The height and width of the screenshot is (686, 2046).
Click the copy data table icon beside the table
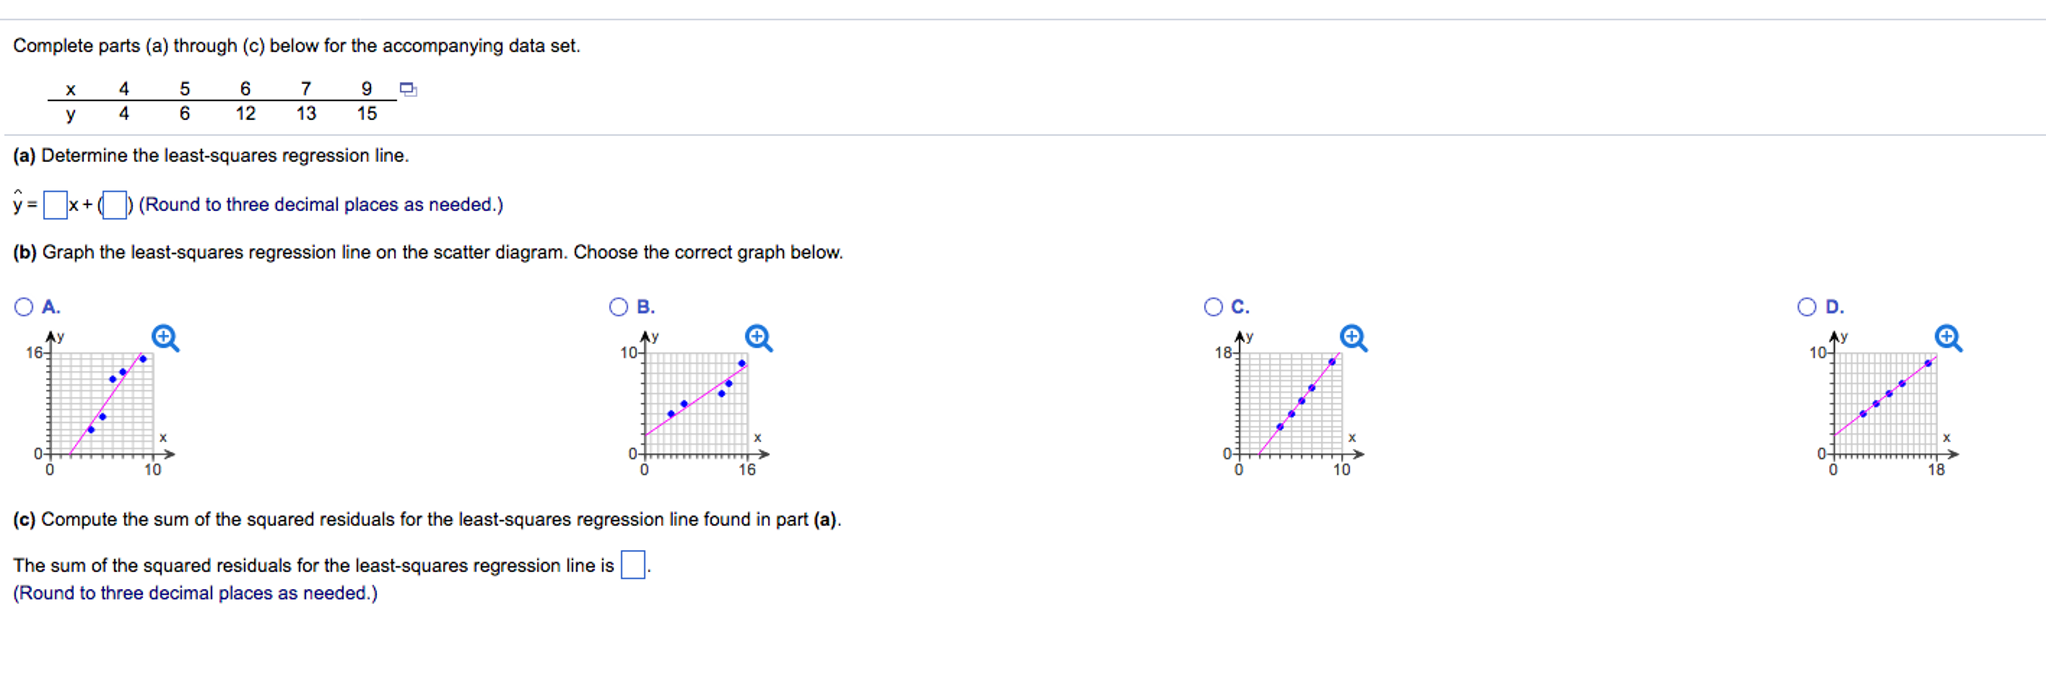click(x=407, y=89)
